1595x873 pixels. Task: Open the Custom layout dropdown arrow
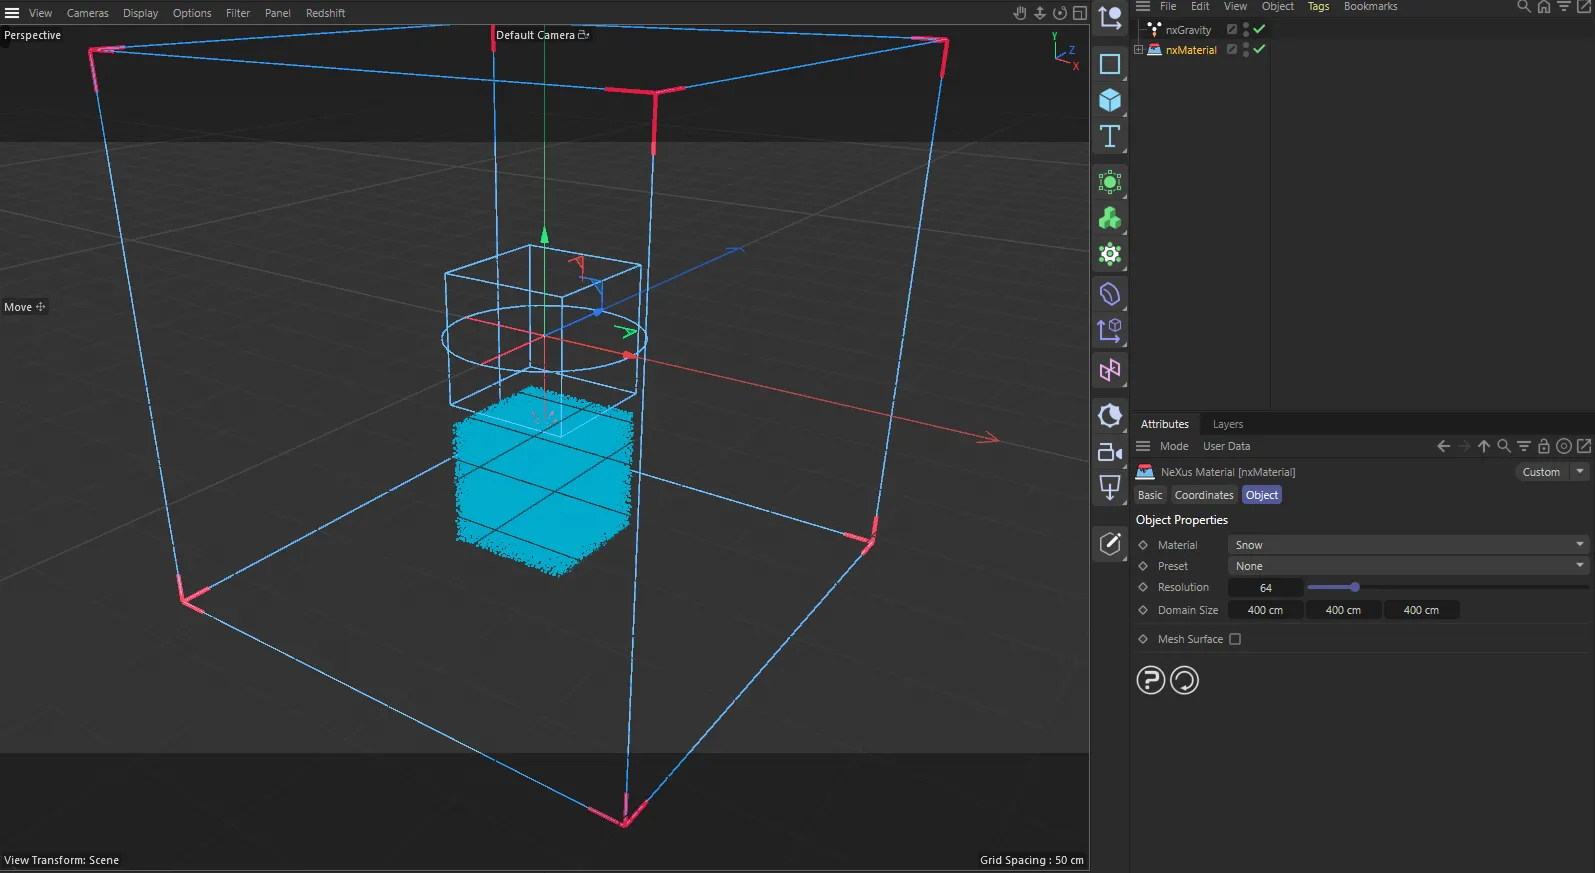1580,472
